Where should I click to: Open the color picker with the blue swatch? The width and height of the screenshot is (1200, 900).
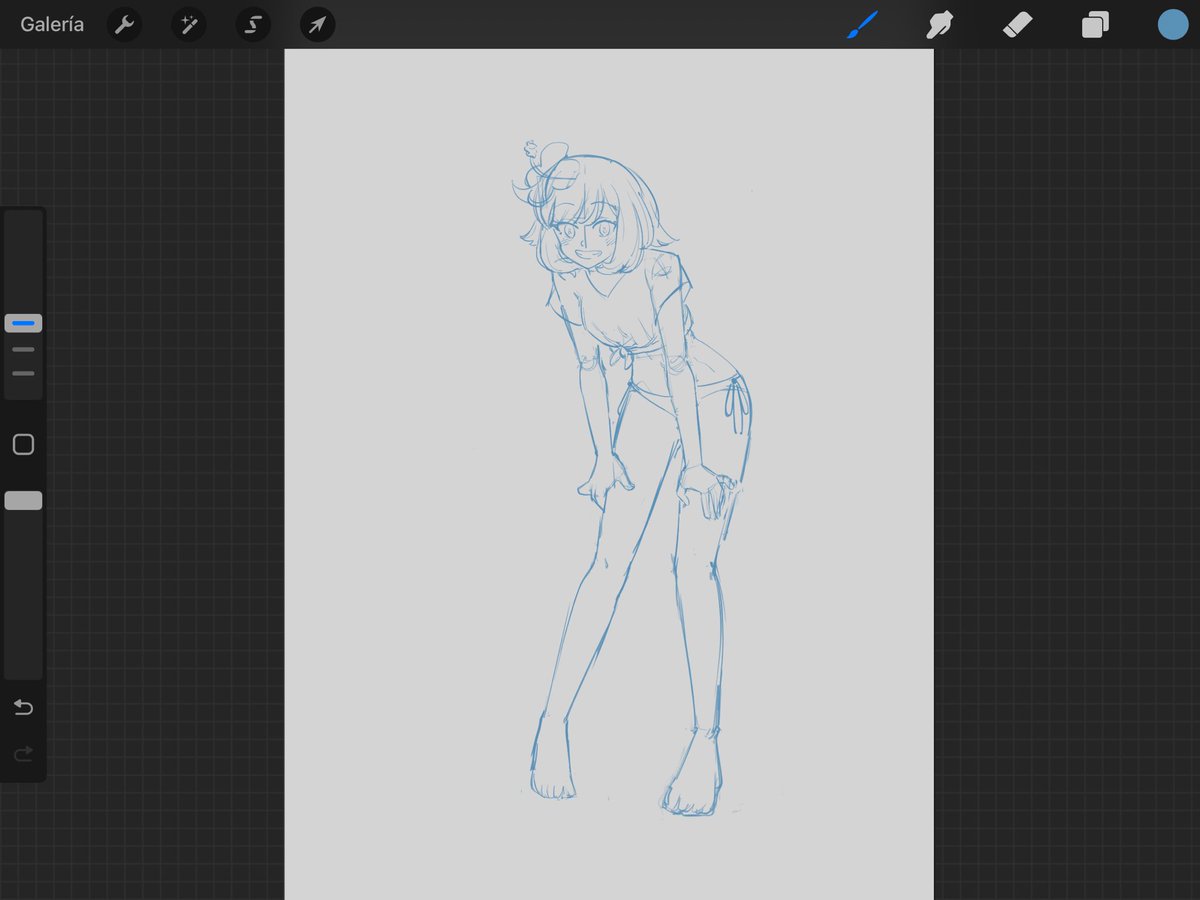pyautogui.click(x=1172, y=24)
